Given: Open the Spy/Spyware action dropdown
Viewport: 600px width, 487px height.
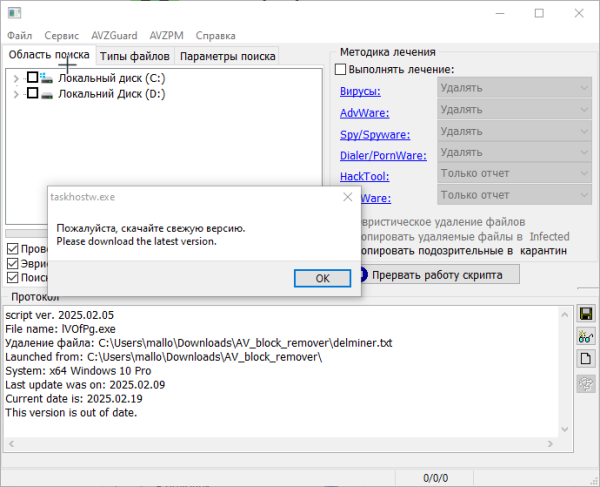Looking at the screenshot, I should coord(514,131).
